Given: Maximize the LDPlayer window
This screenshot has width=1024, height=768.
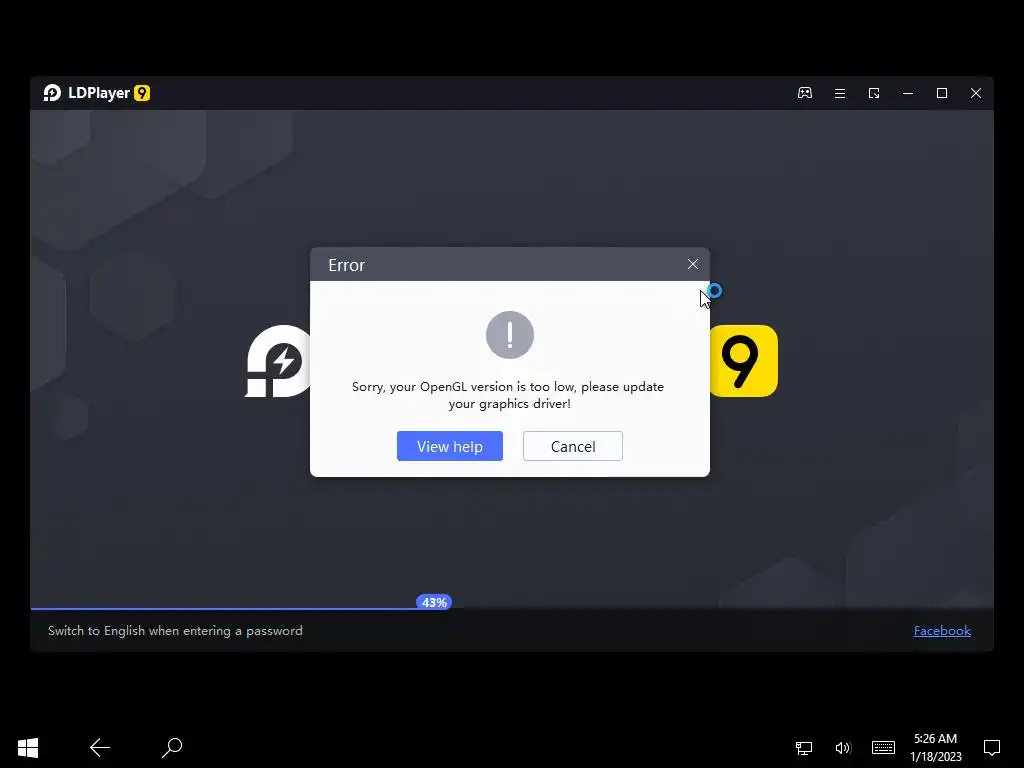Looking at the screenshot, I should click(942, 93).
